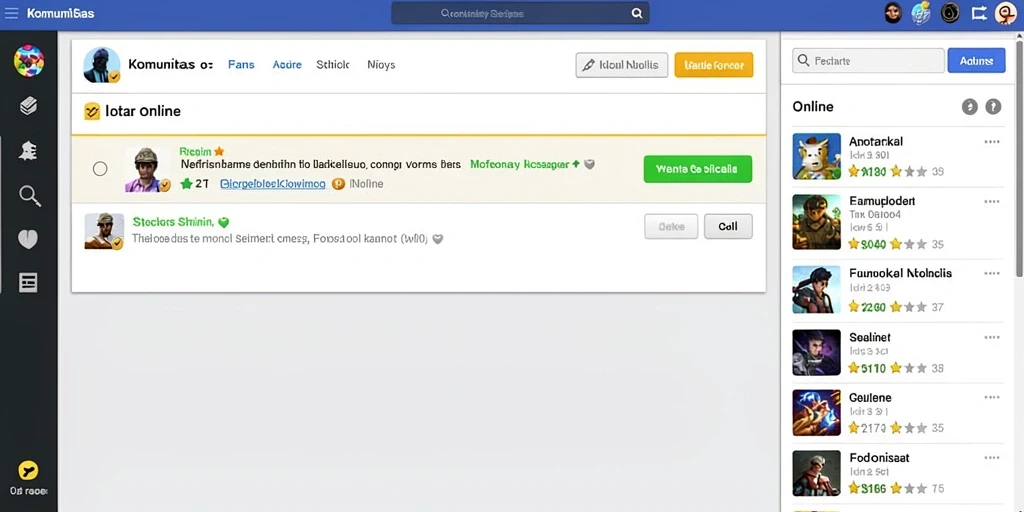
Task: Switch to the Sthick tab
Action: tap(332, 65)
